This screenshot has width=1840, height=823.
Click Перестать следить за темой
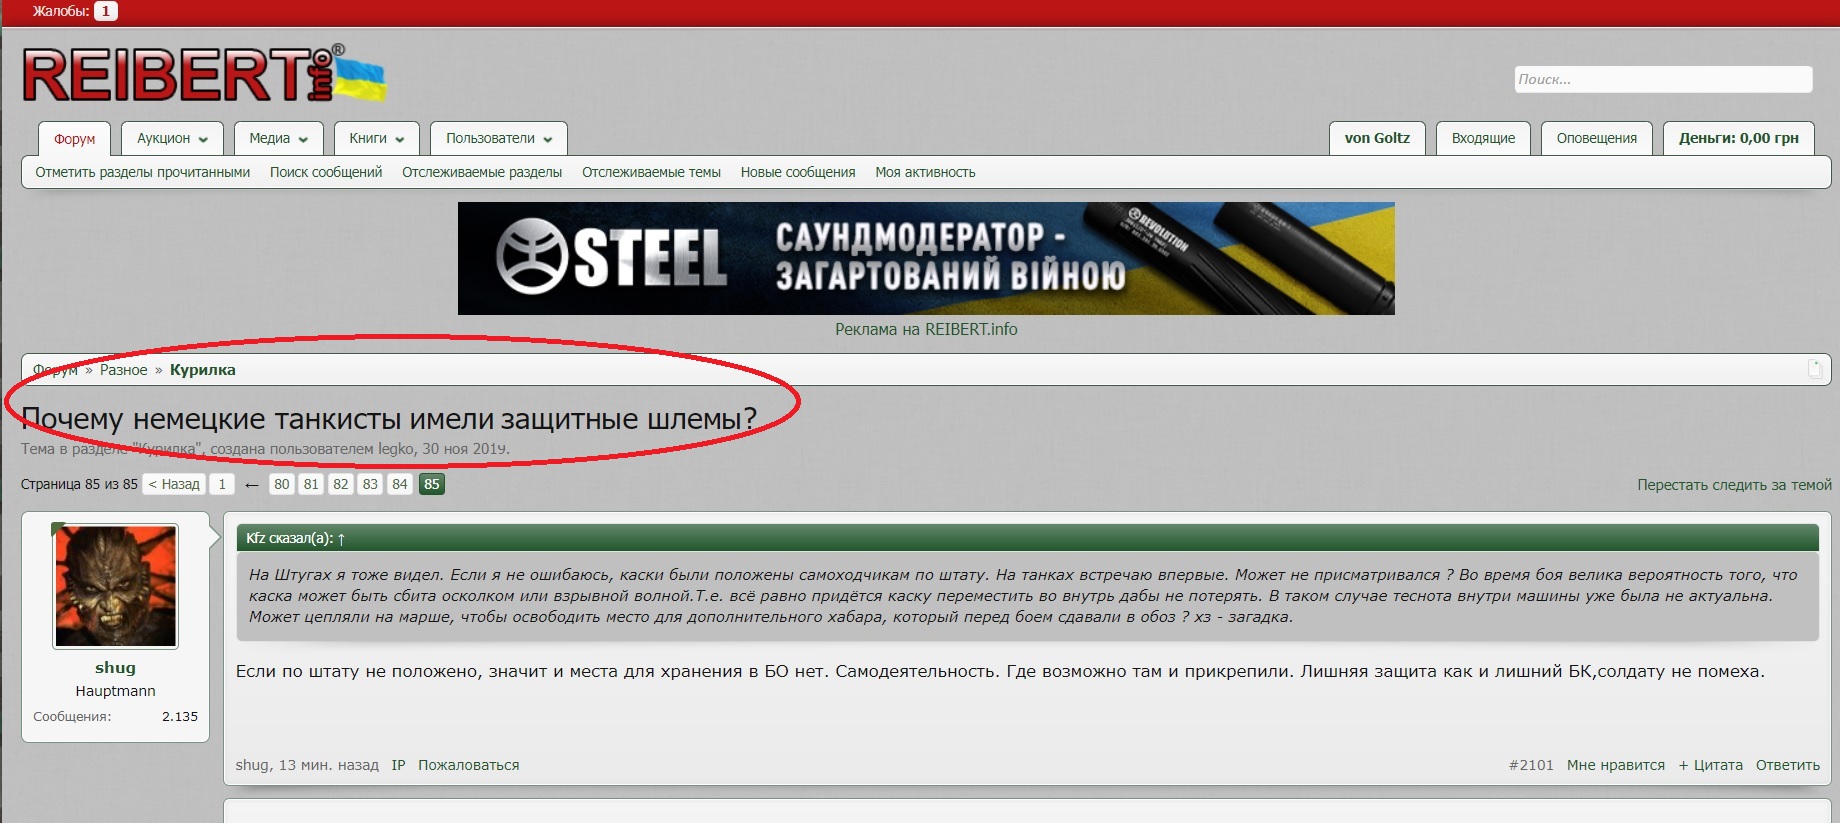(1734, 485)
